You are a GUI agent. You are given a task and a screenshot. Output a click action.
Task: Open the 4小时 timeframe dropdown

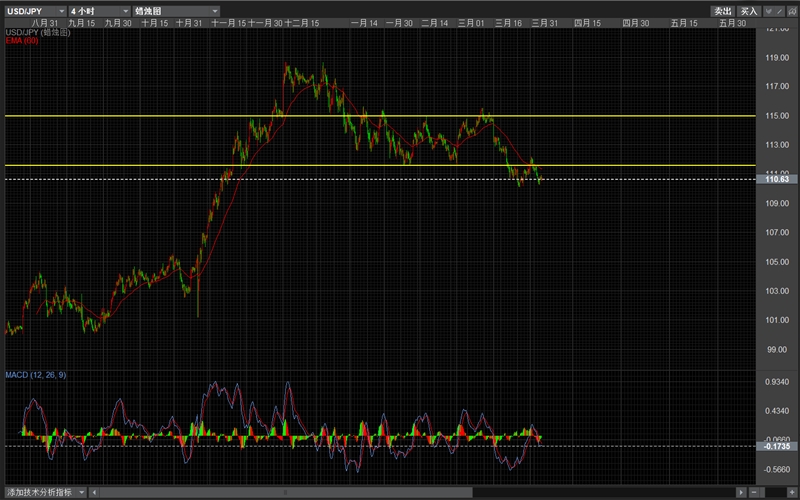pos(99,11)
